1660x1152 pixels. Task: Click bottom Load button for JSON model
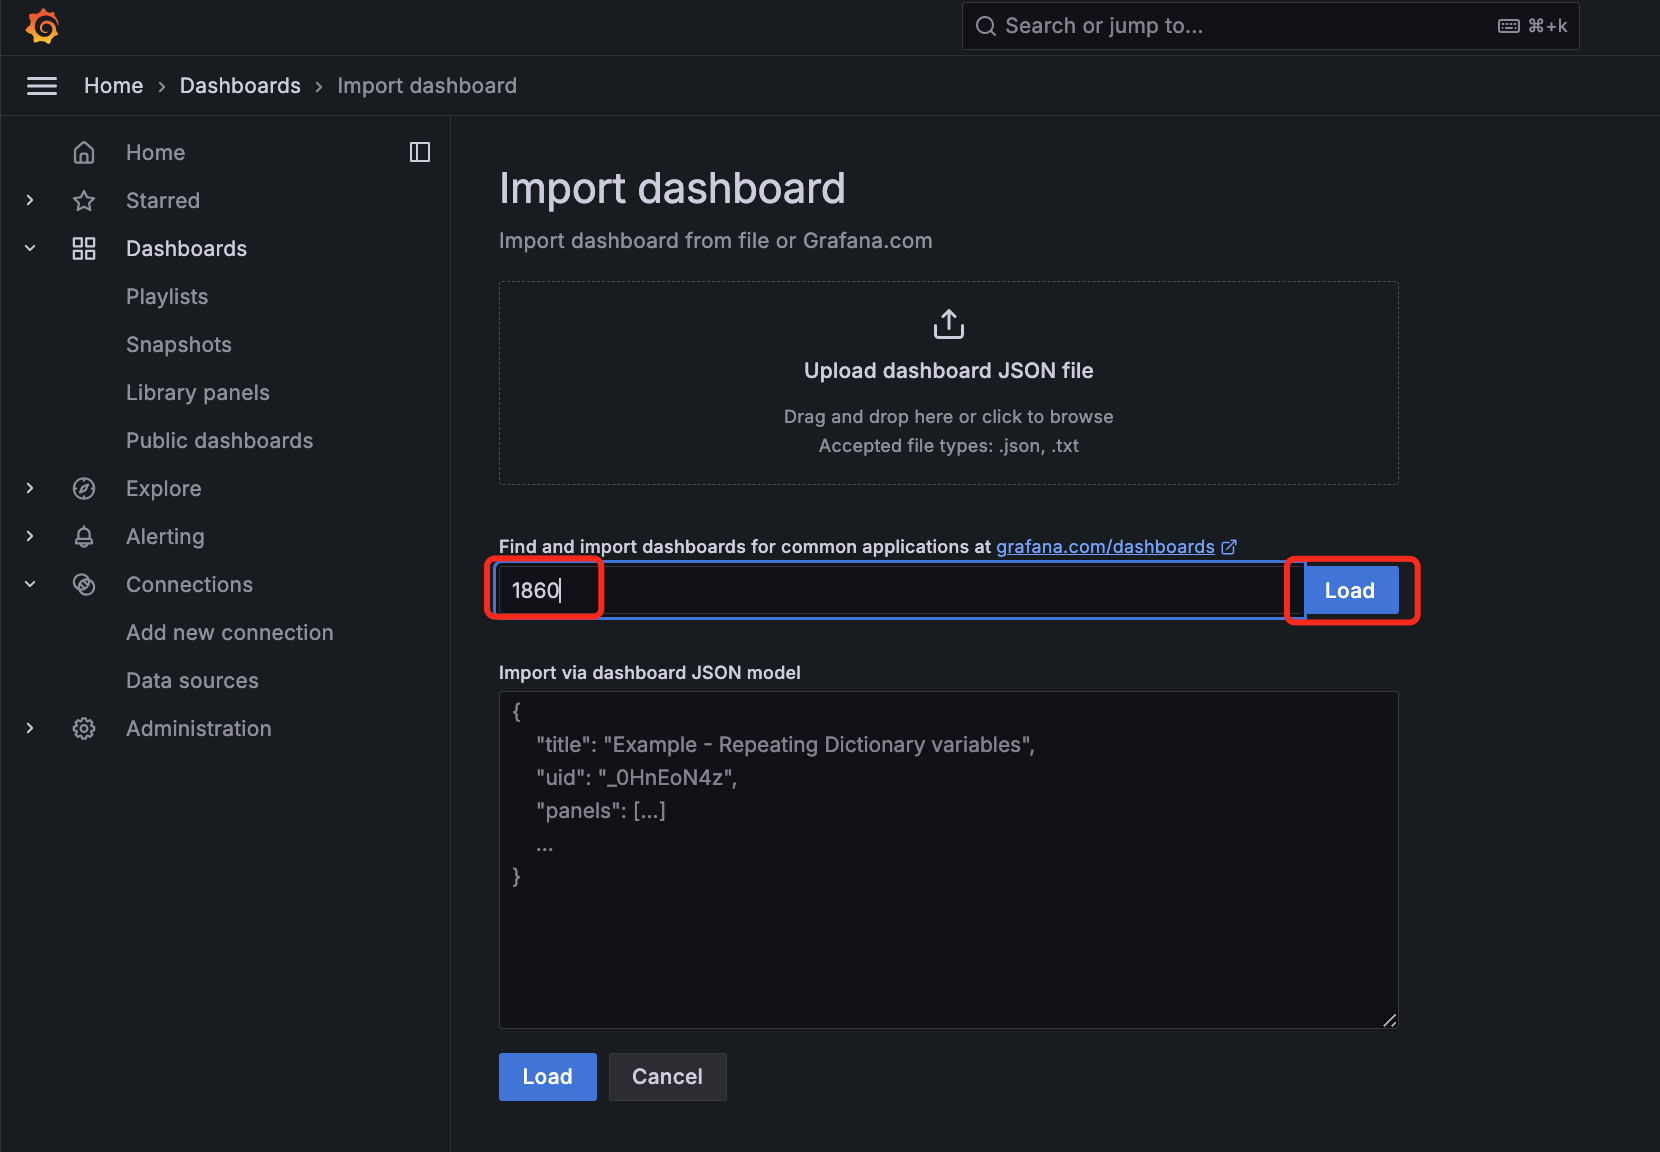(548, 1077)
